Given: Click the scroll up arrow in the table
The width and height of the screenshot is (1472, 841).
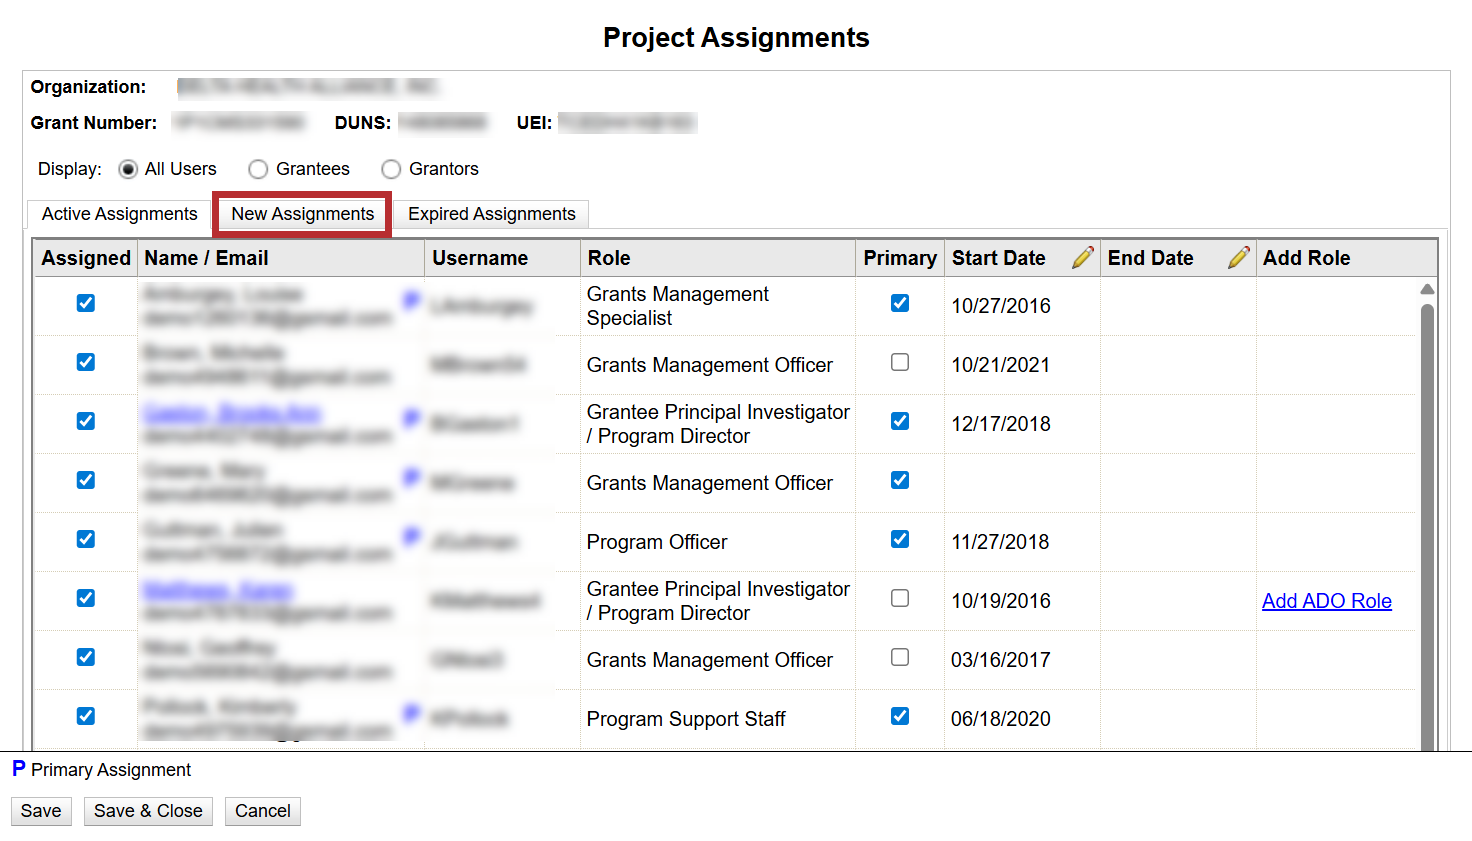Looking at the screenshot, I should click(x=1427, y=289).
